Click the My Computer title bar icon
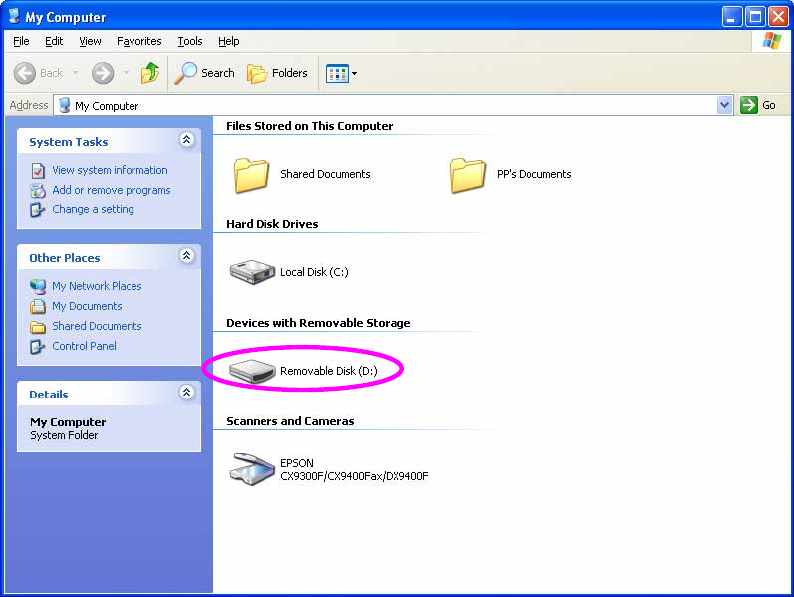 [14, 16]
